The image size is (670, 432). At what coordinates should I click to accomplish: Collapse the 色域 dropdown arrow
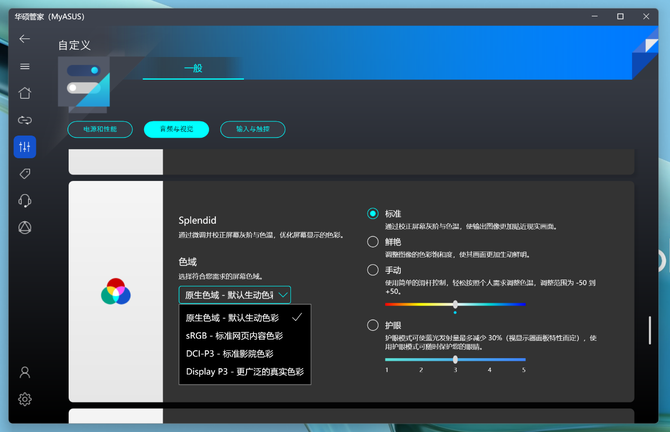pos(282,295)
